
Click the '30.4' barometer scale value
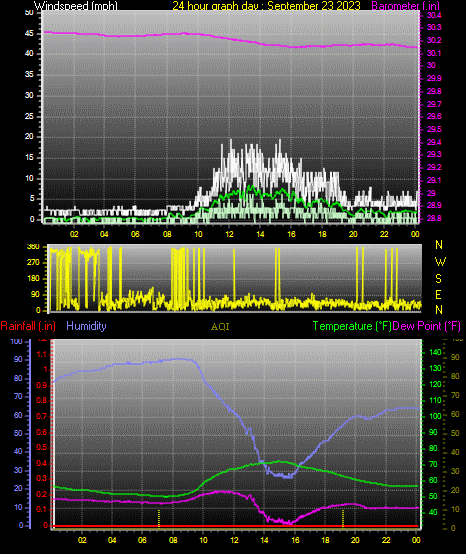coord(434,15)
